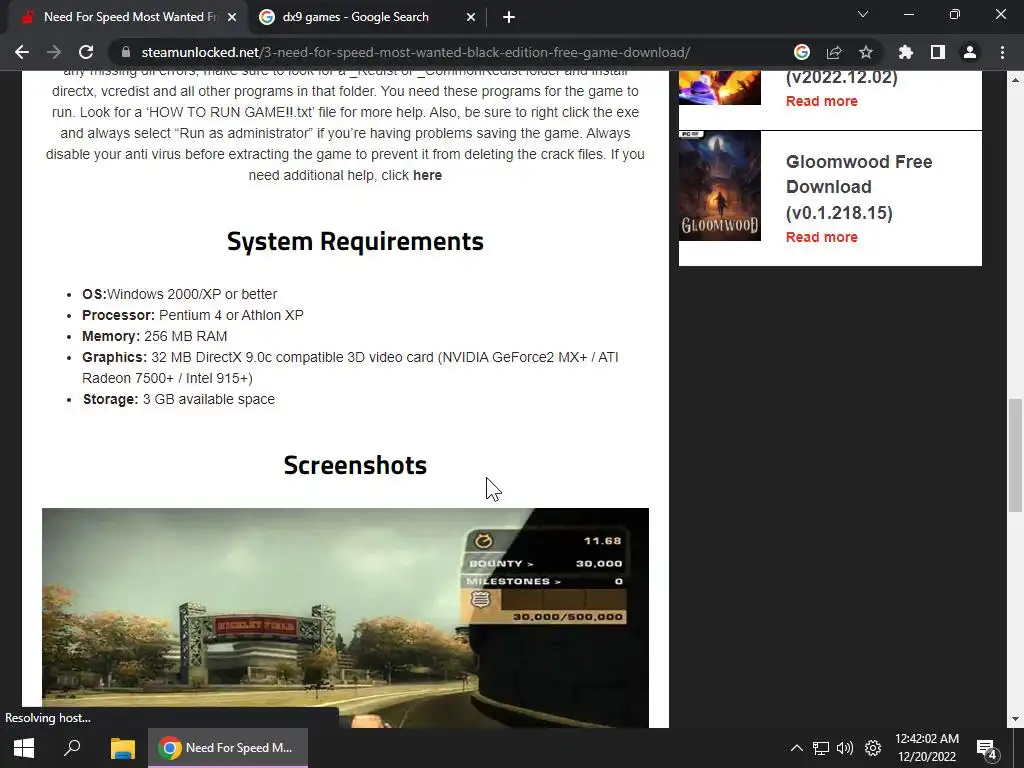Reload the current page

(x=86, y=52)
